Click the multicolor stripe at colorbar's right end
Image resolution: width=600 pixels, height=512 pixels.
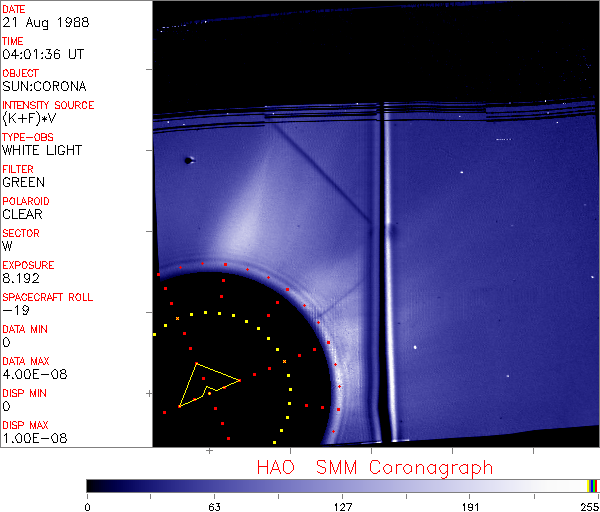(594, 485)
